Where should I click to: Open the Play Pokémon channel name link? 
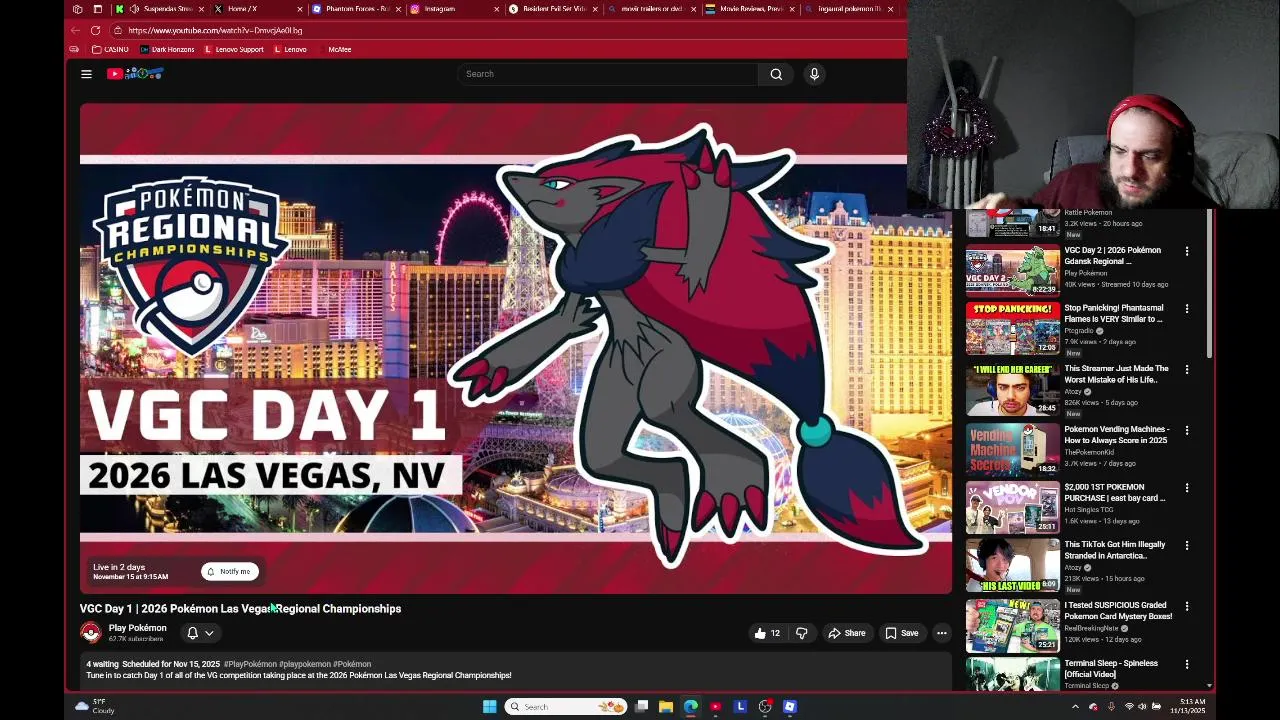[137, 628]
